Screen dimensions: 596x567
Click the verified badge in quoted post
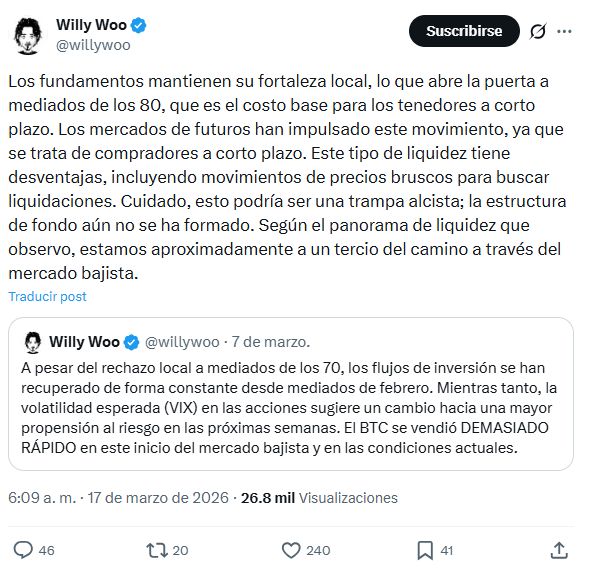click(x=132, y=342)
